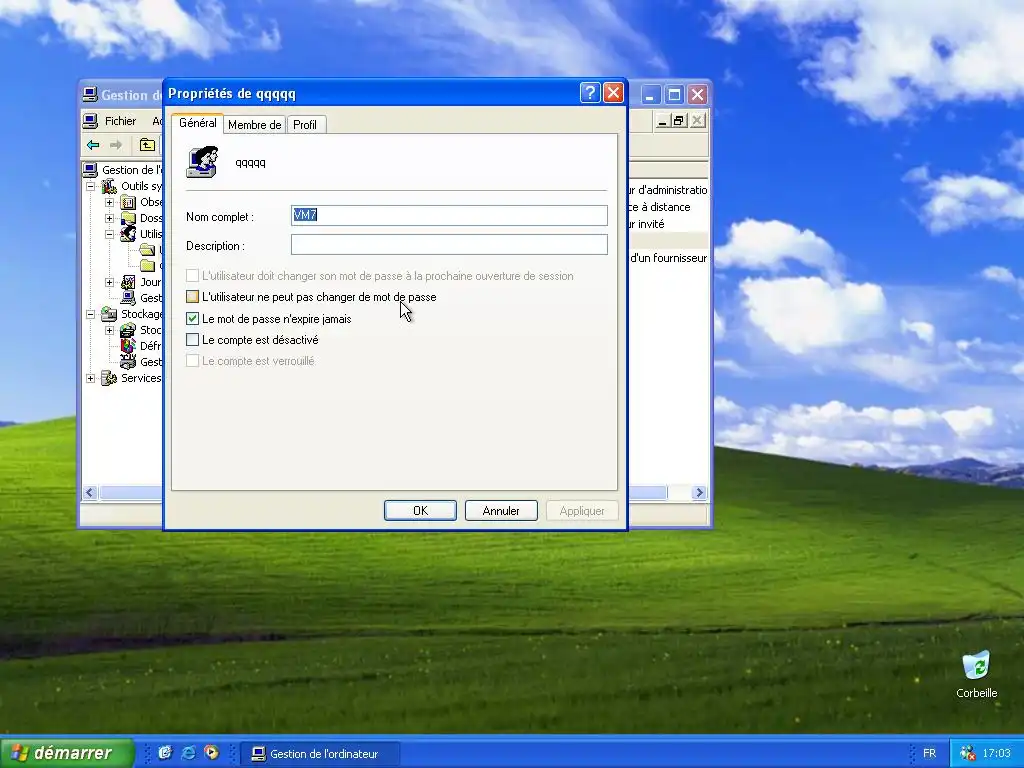
Task: Switch to the Général tab
Action: pos(198,123)
